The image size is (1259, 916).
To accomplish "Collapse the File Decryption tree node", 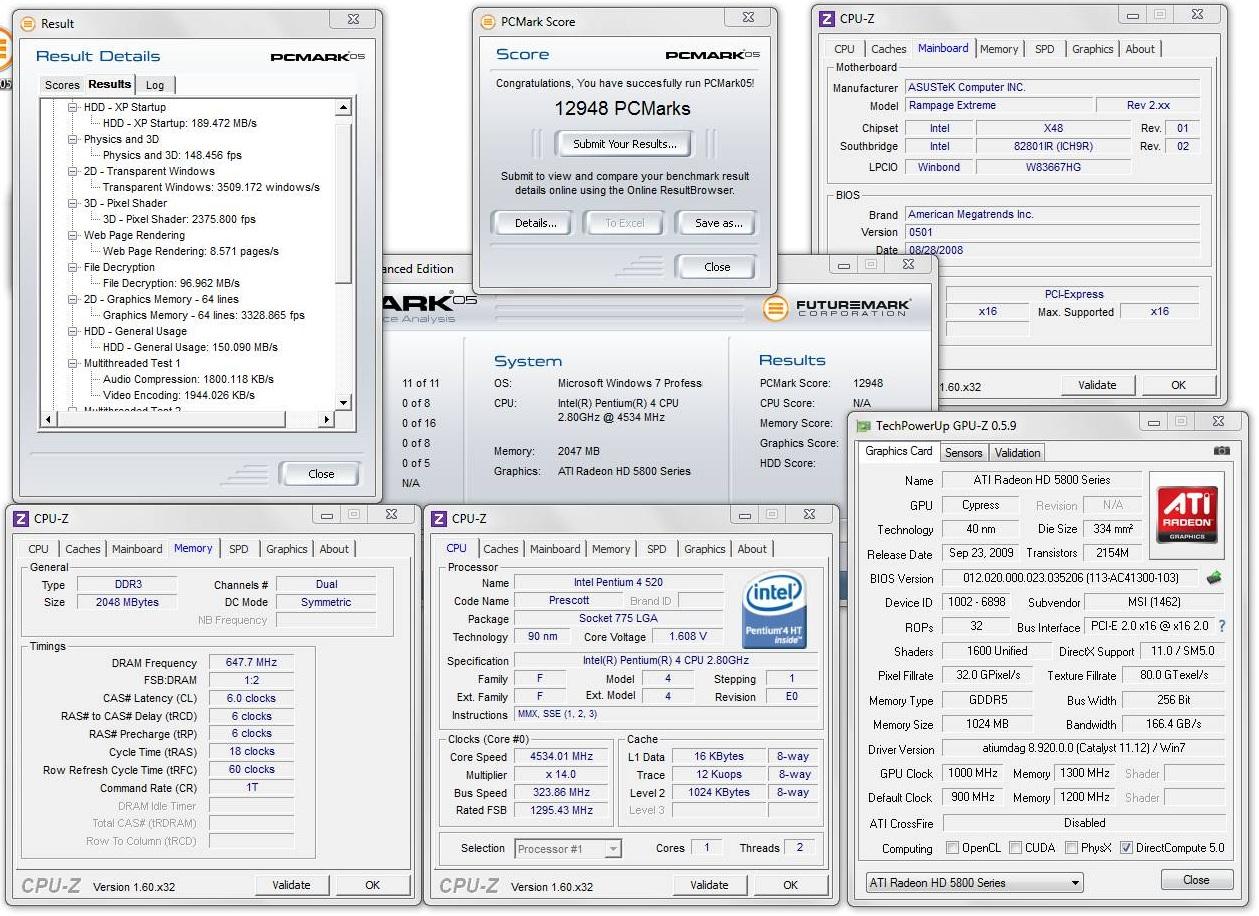I will (x=73, y=267).
